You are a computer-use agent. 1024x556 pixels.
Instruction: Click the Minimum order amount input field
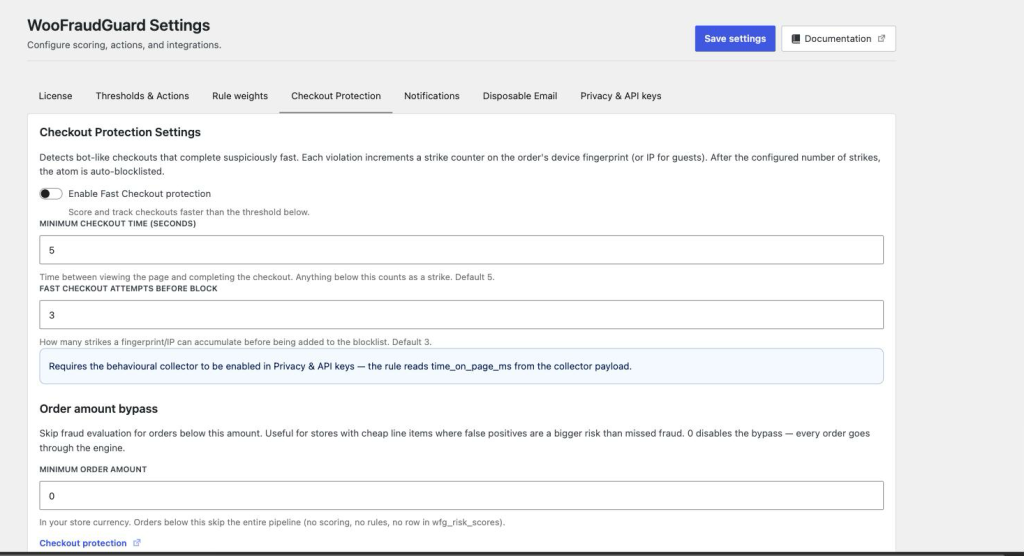click(x=461, y=496)
